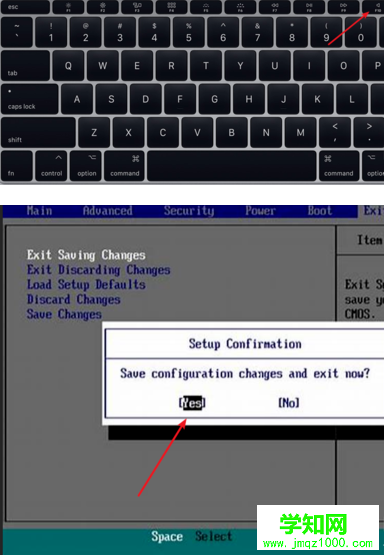Image resolution: width=384 pixels, height=555 pixels.
Task: Choose Exit Discarding Changes
Action: pyautogui.click(x=99, y=270)
